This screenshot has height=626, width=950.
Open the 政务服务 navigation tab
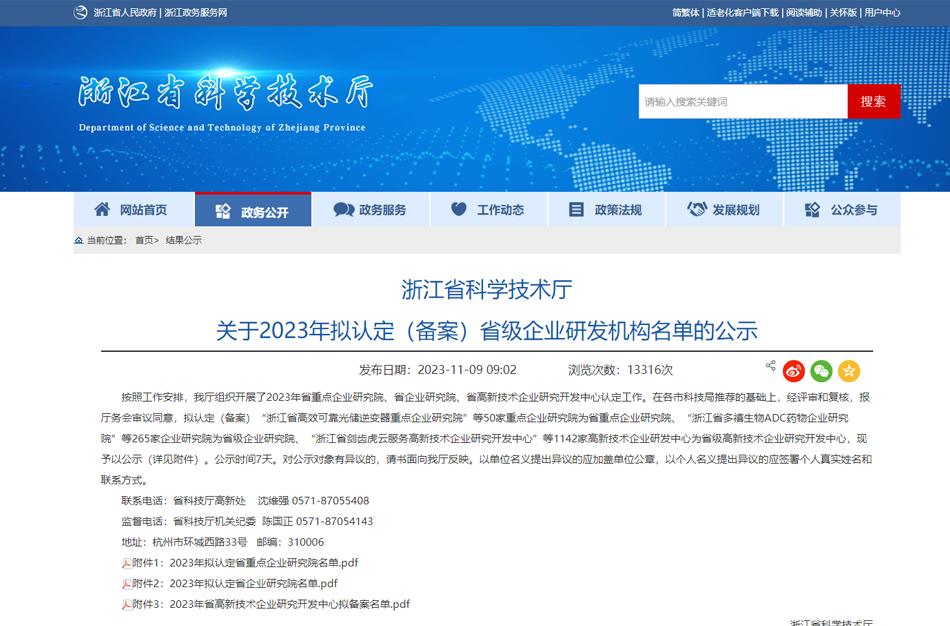pos(370,210)
